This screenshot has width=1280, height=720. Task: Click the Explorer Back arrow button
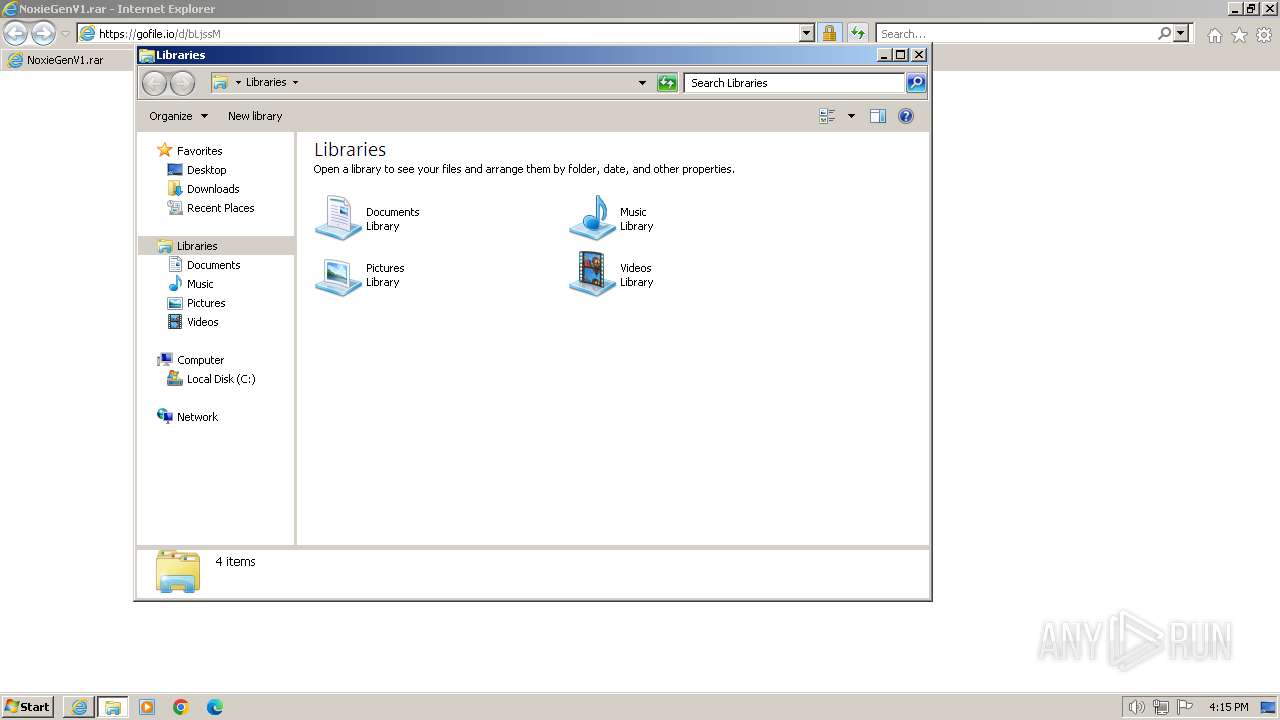154,83
